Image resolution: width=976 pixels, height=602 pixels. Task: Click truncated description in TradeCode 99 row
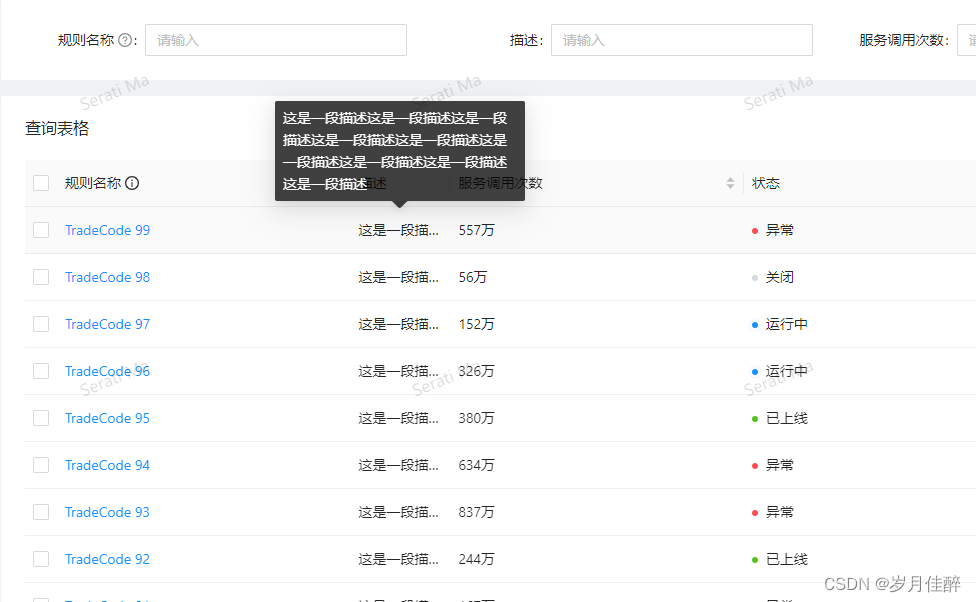click(398, 230)
